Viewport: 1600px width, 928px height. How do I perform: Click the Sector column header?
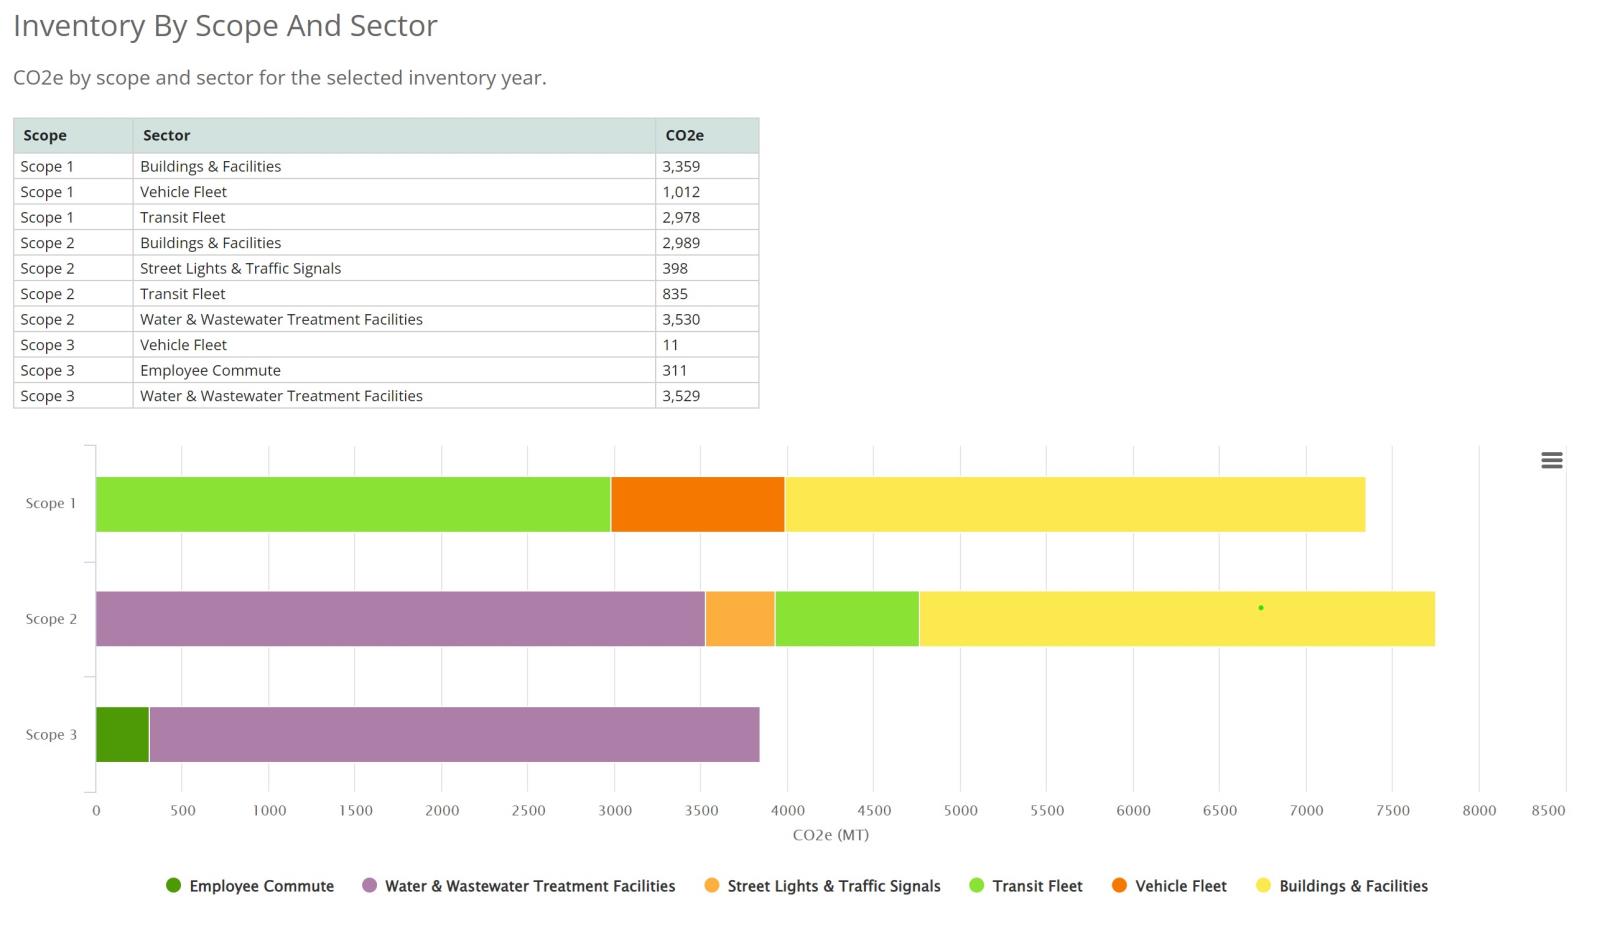click(394, 135)
